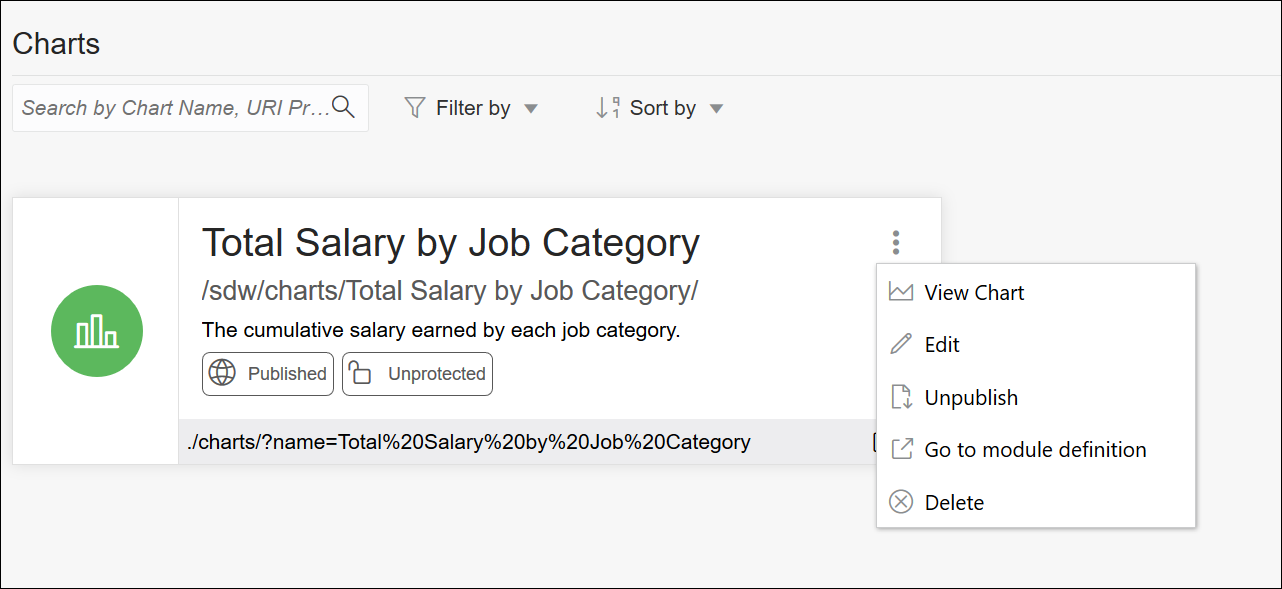Viewport: 1282px width, 589px height.
Task: Select Unpublish from the context menu
Action: coord(970,398)
